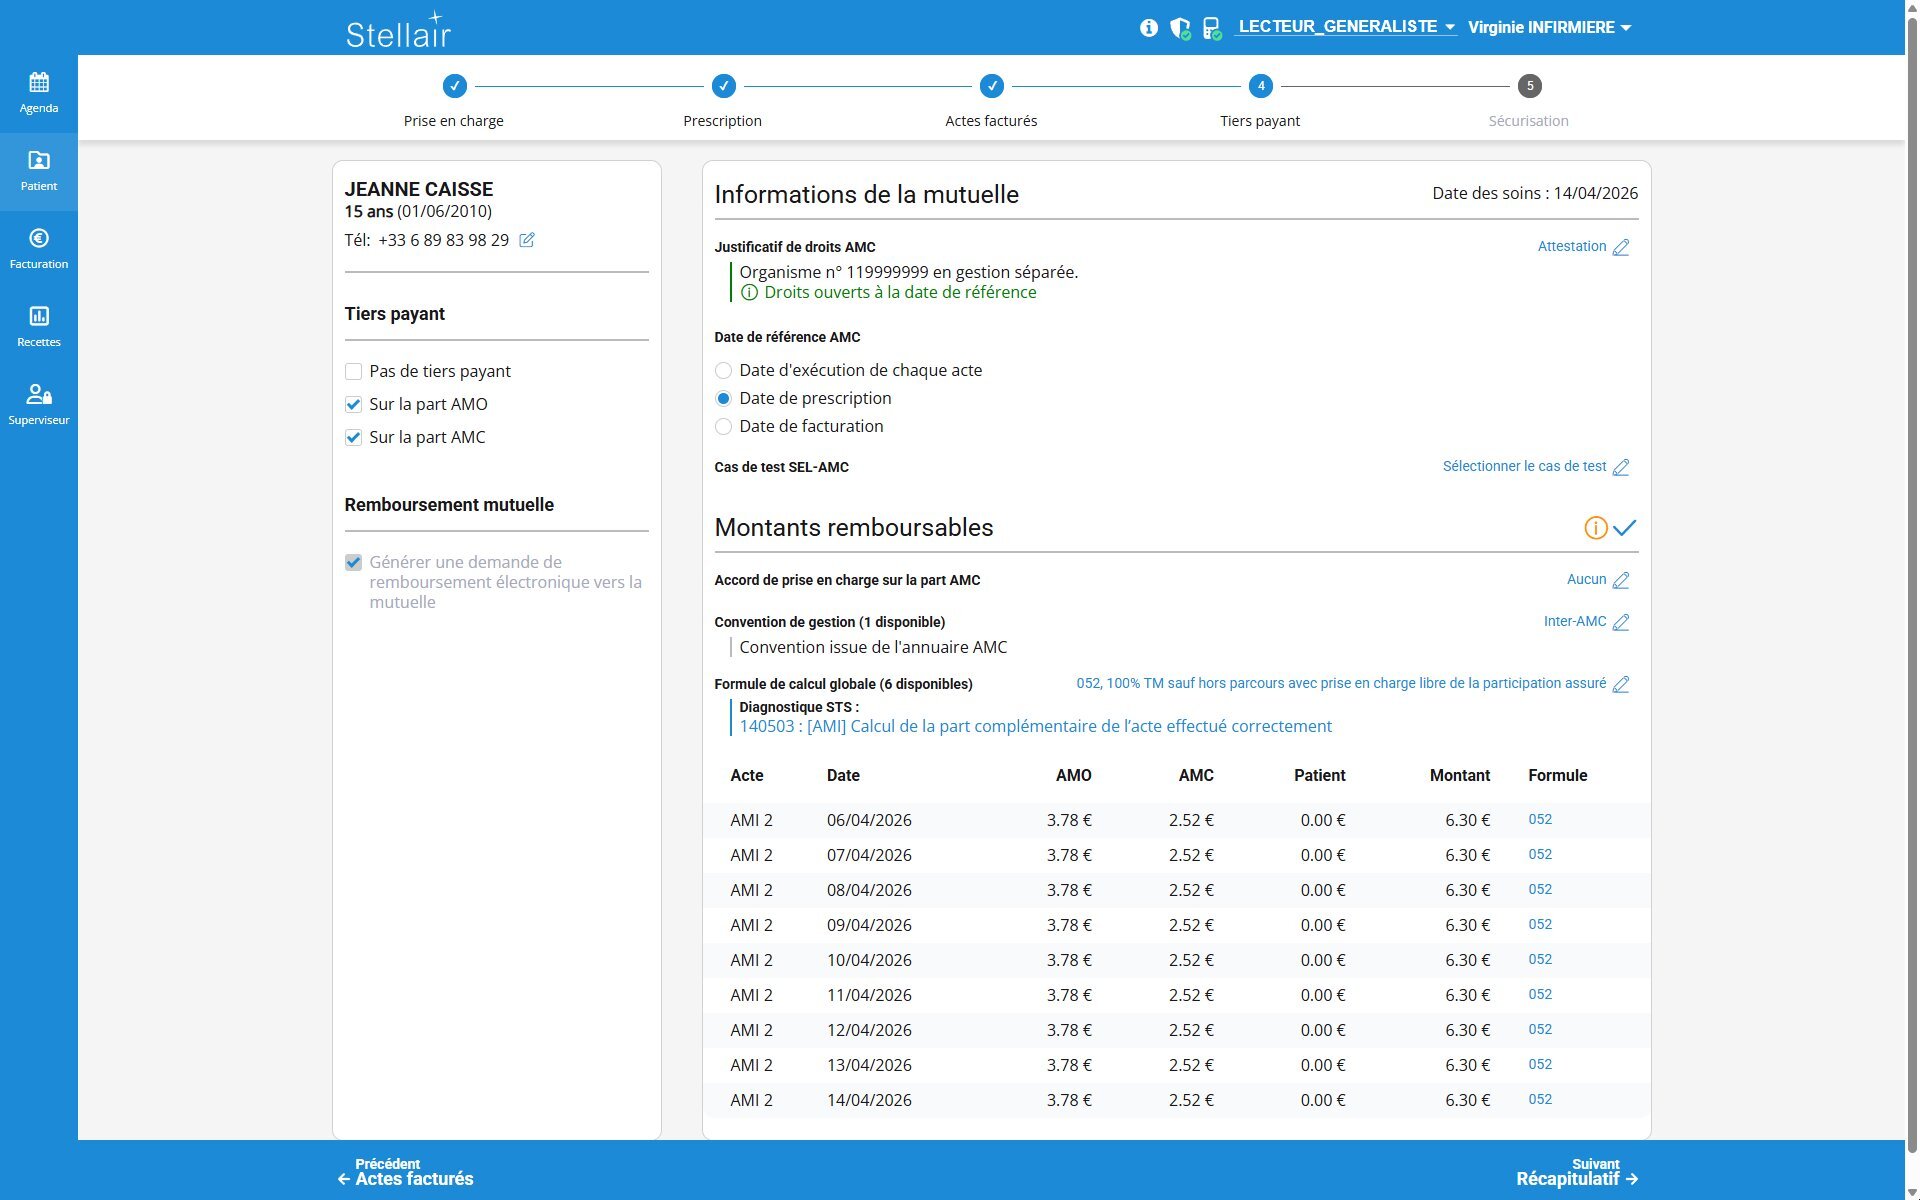Image resolution: width=1920 pixels, height=1200 pixels.
Task: Select Date d'exécution de chaque acte
Action: tap(723, 371)
